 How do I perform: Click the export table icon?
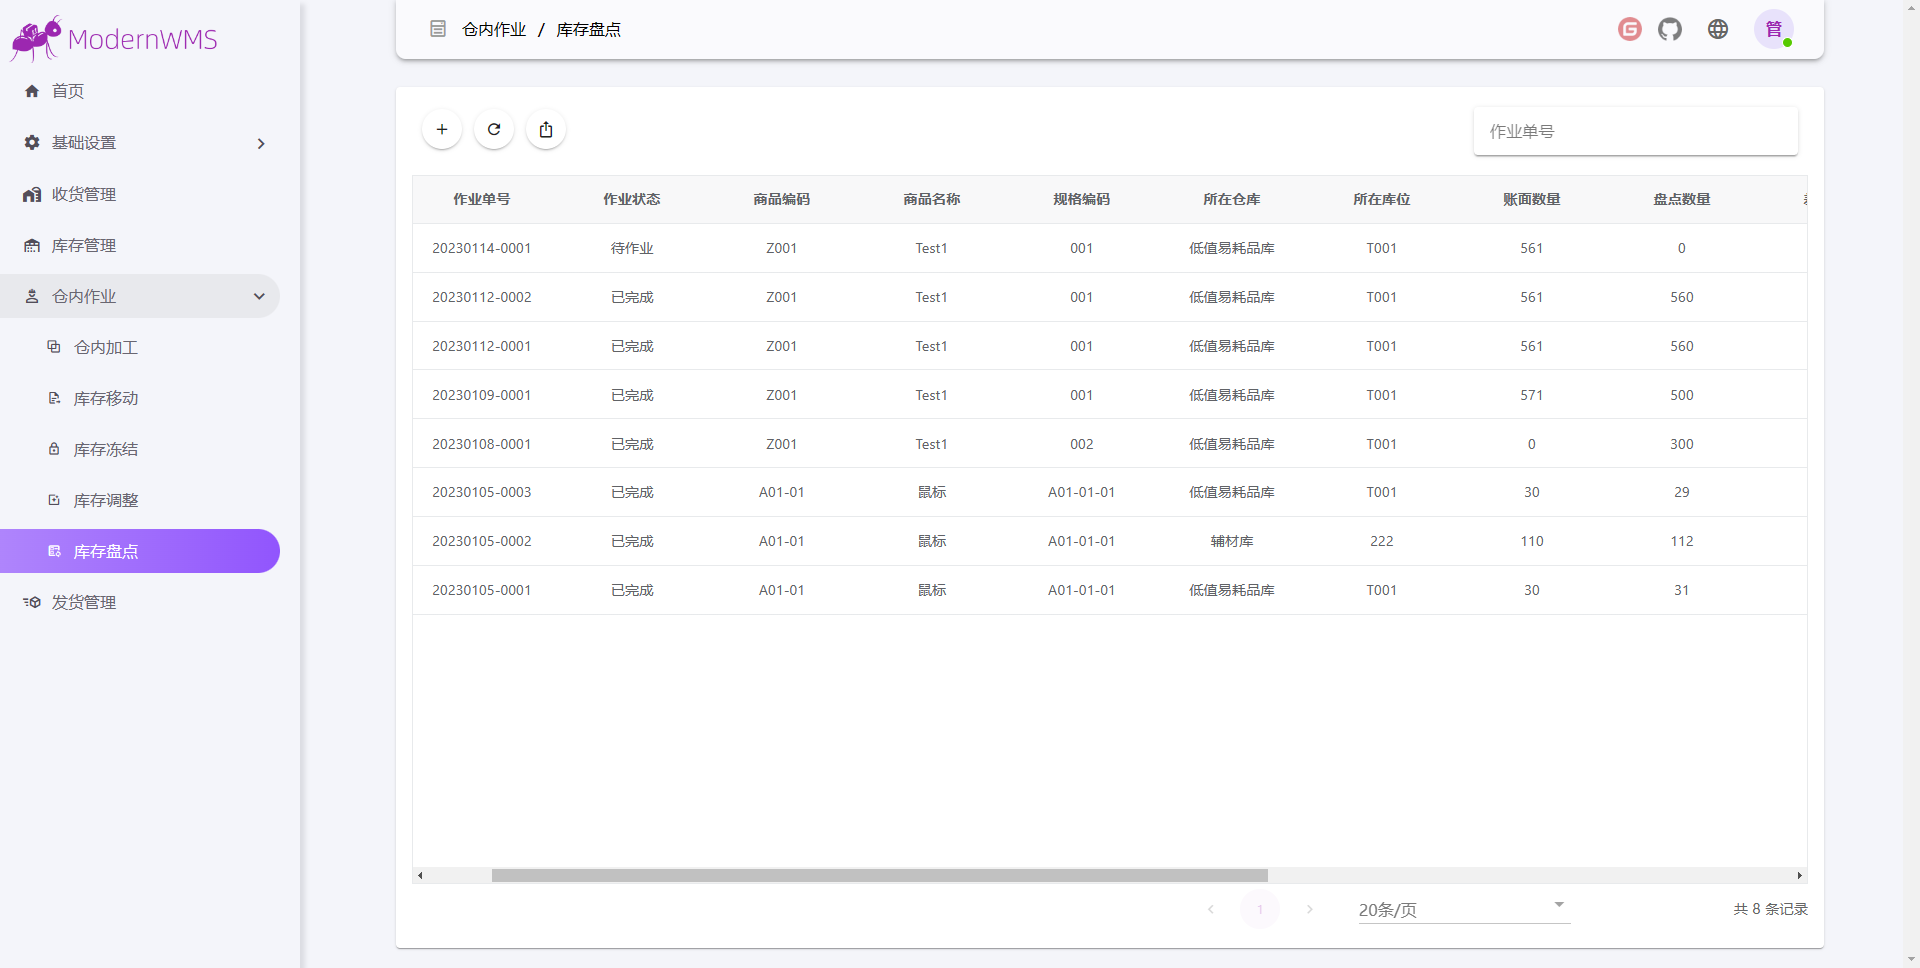tap(546, 130)
